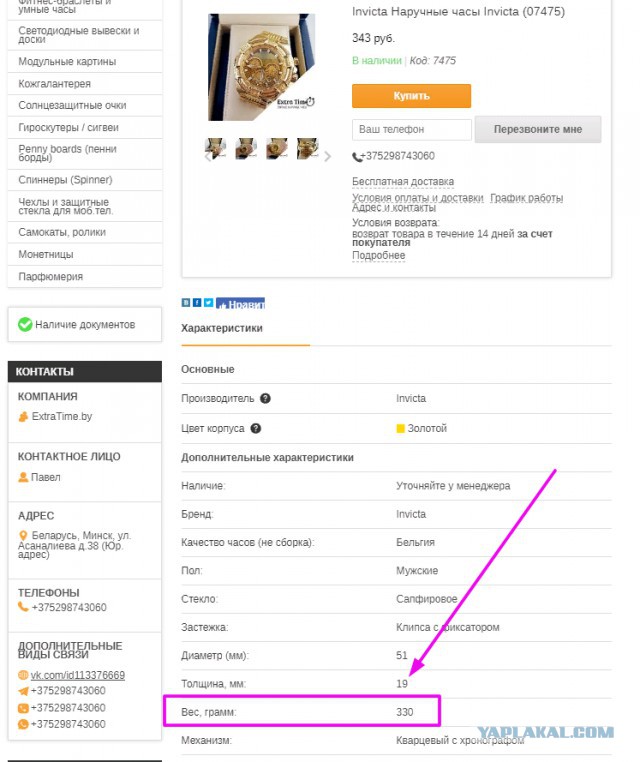Viewport: 640px width, 762px height.
Task: Click the Twitter share icon
Action: tap(208, 303)
